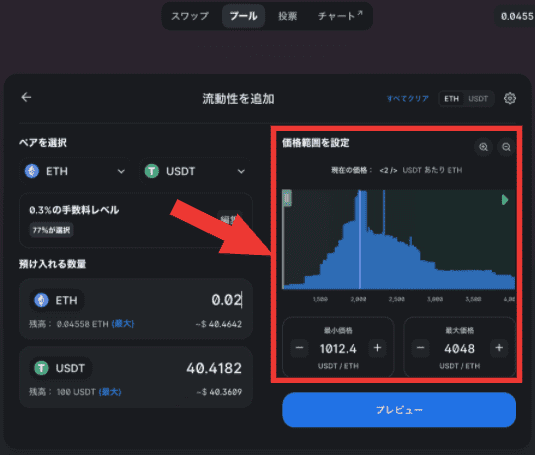Click すべてクリア link
535x455 pixels.
[407, 99]
